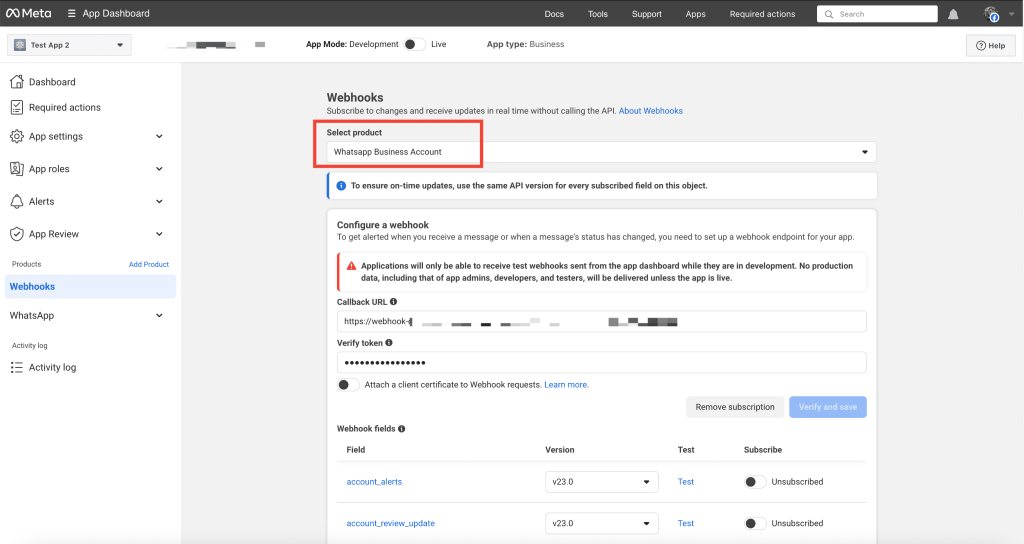
Task: Click the Required actions checklist icon
Action: [x=16, y=107]
